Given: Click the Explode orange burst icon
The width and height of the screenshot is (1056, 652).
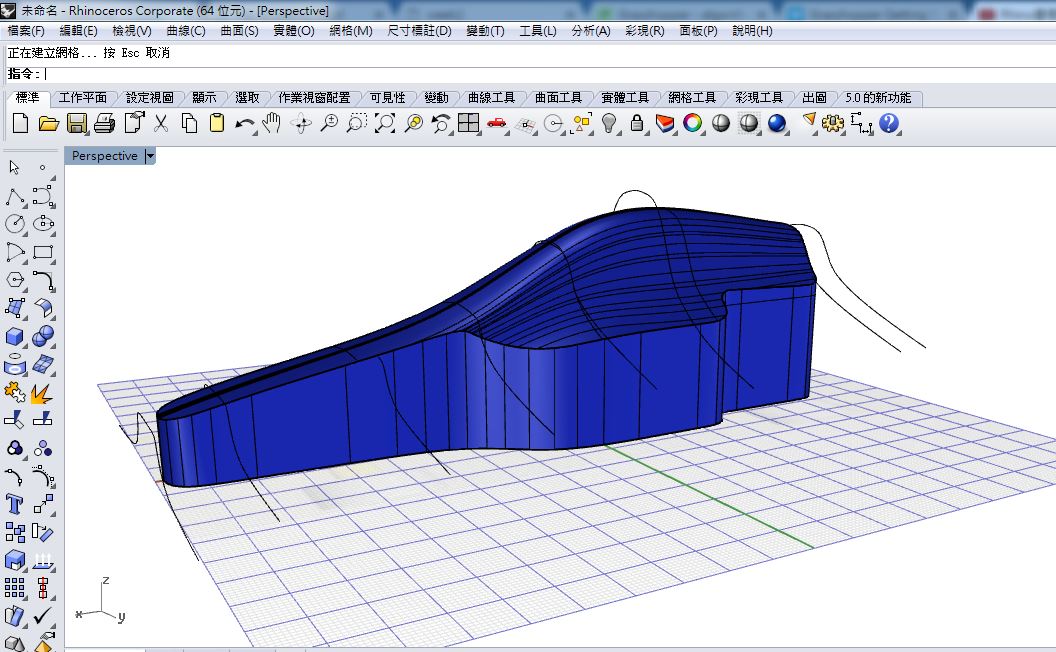Looking at the screenshot, I should tap(43, 393).
